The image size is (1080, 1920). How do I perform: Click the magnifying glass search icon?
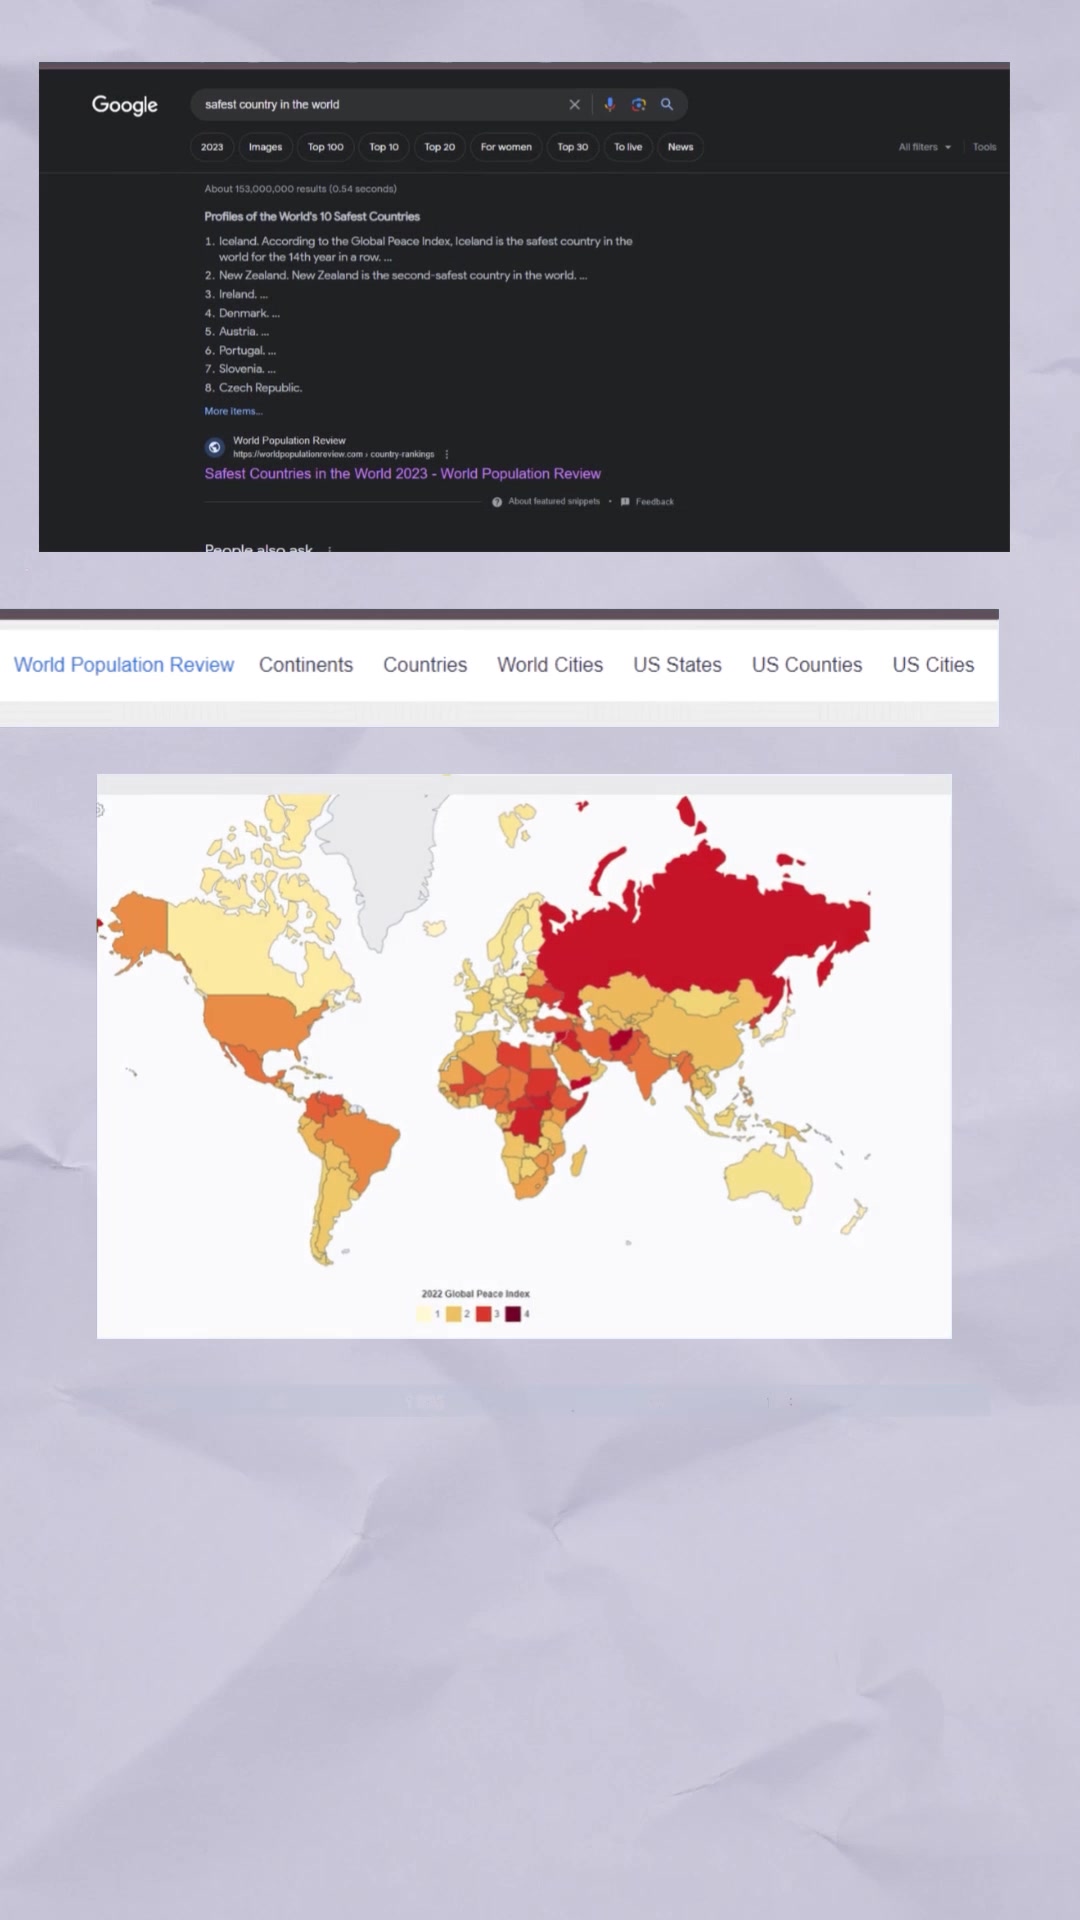tap(667, 104)
